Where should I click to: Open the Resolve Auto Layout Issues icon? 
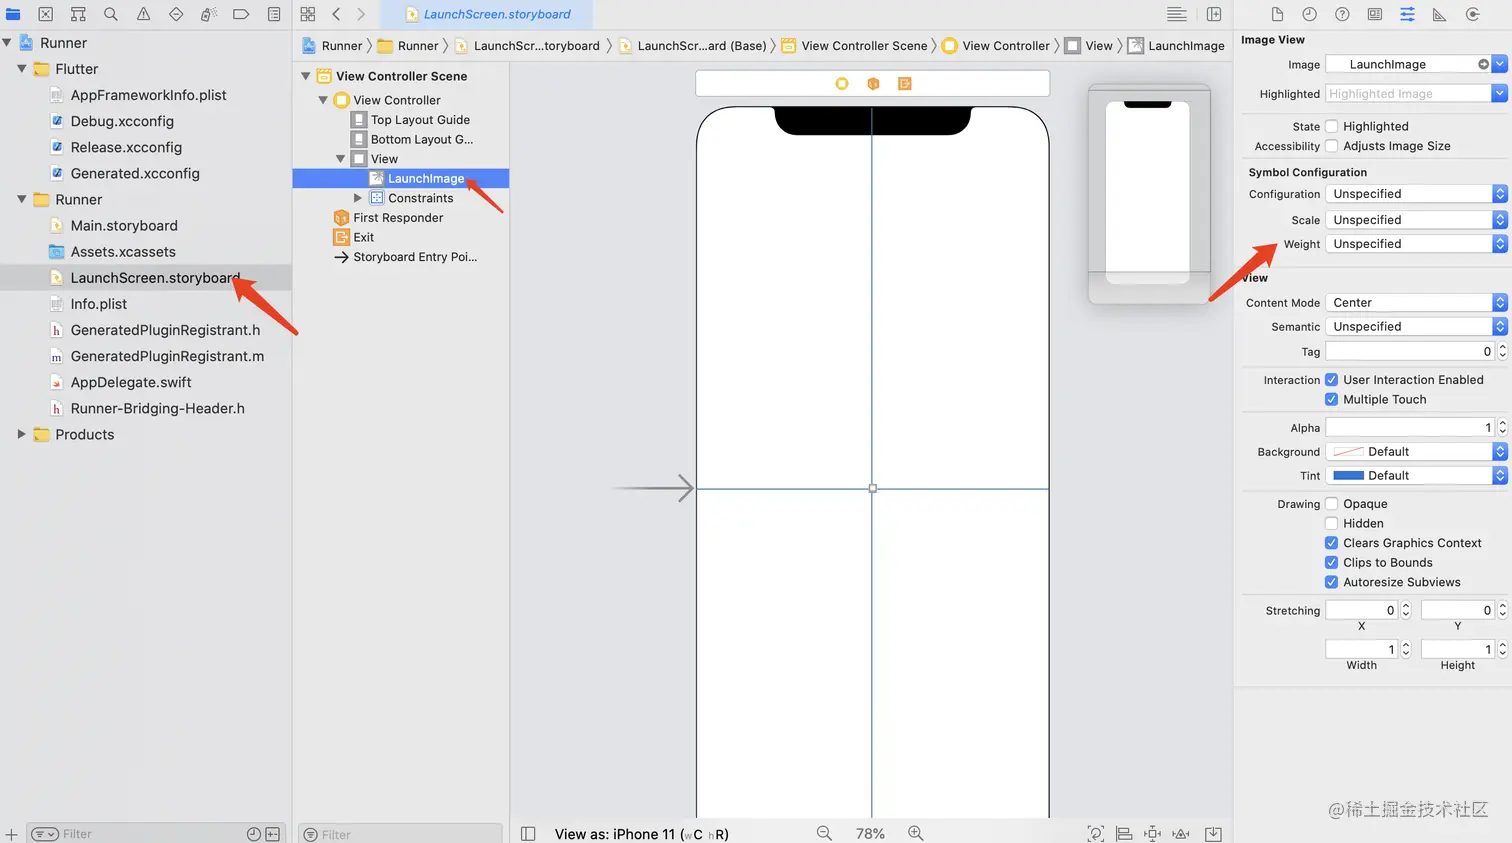1181,834
